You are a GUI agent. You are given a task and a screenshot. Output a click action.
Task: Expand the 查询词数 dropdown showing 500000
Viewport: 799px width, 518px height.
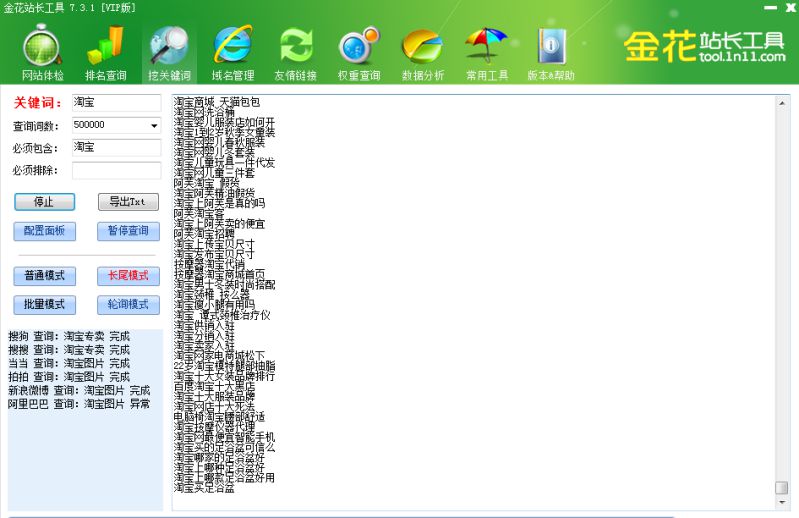click(x=154, y=125)
